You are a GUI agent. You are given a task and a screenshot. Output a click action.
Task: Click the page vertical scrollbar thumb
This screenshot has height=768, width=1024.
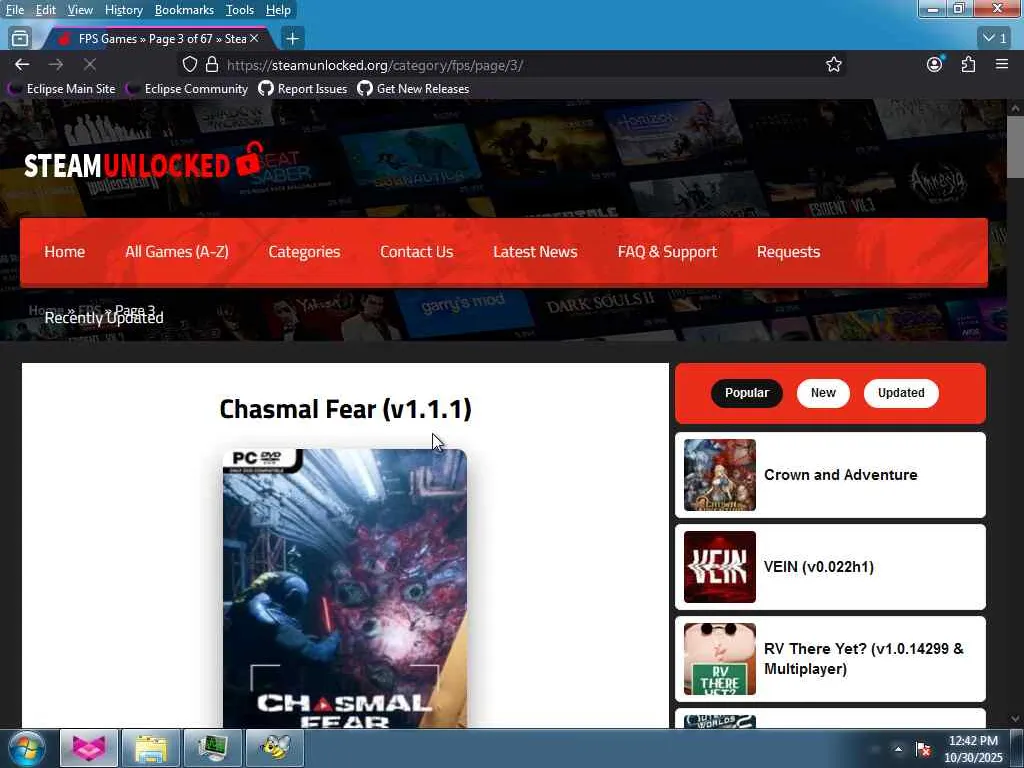(x=1015, y=147)
